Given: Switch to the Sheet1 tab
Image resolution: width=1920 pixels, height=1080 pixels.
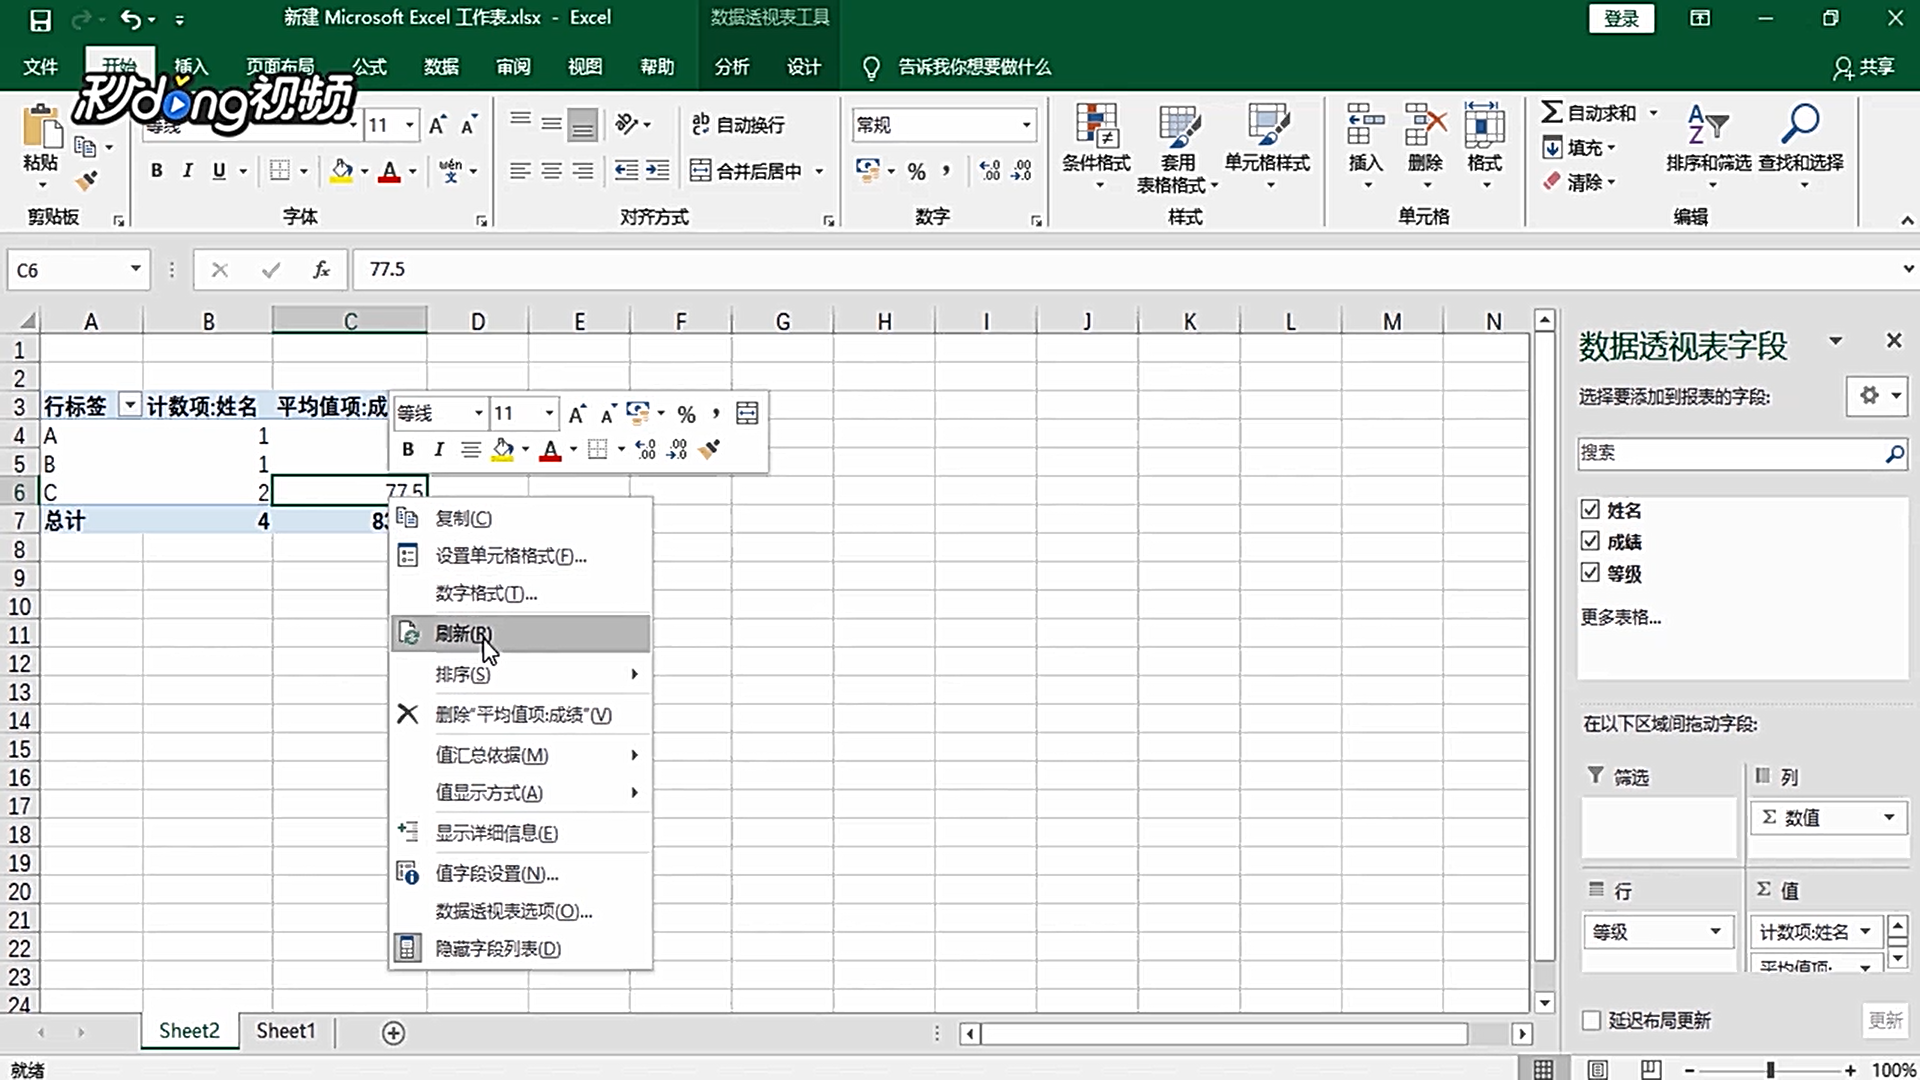Looking at the screenshot, I should coord(285,1031).
